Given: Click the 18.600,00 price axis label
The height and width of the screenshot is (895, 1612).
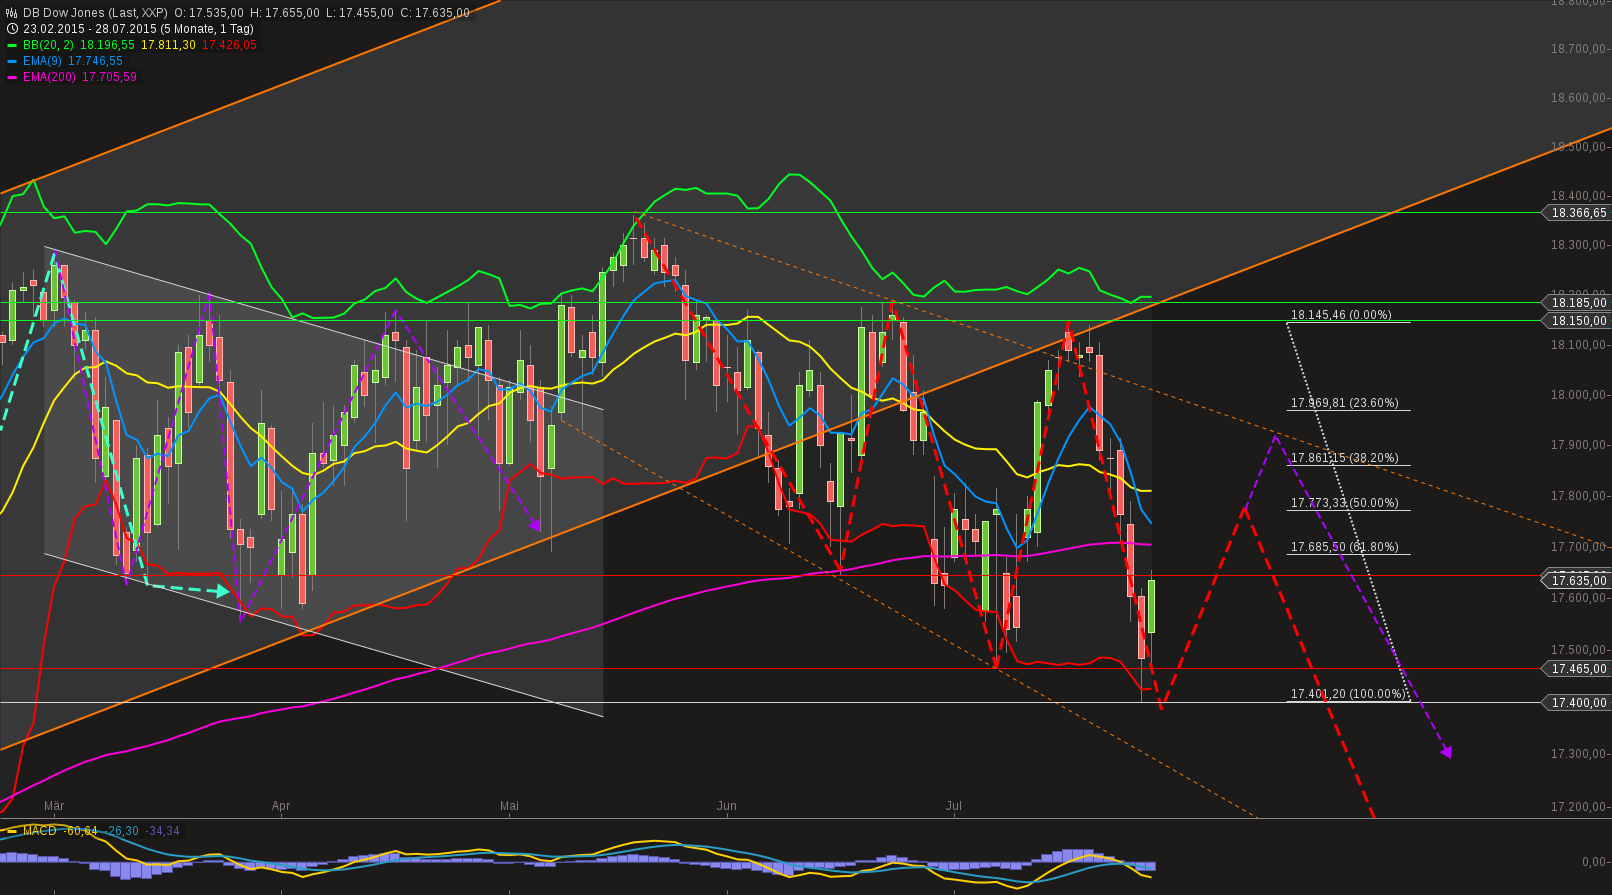Looking at the screenshot, I should click(x=1578, y=98).
